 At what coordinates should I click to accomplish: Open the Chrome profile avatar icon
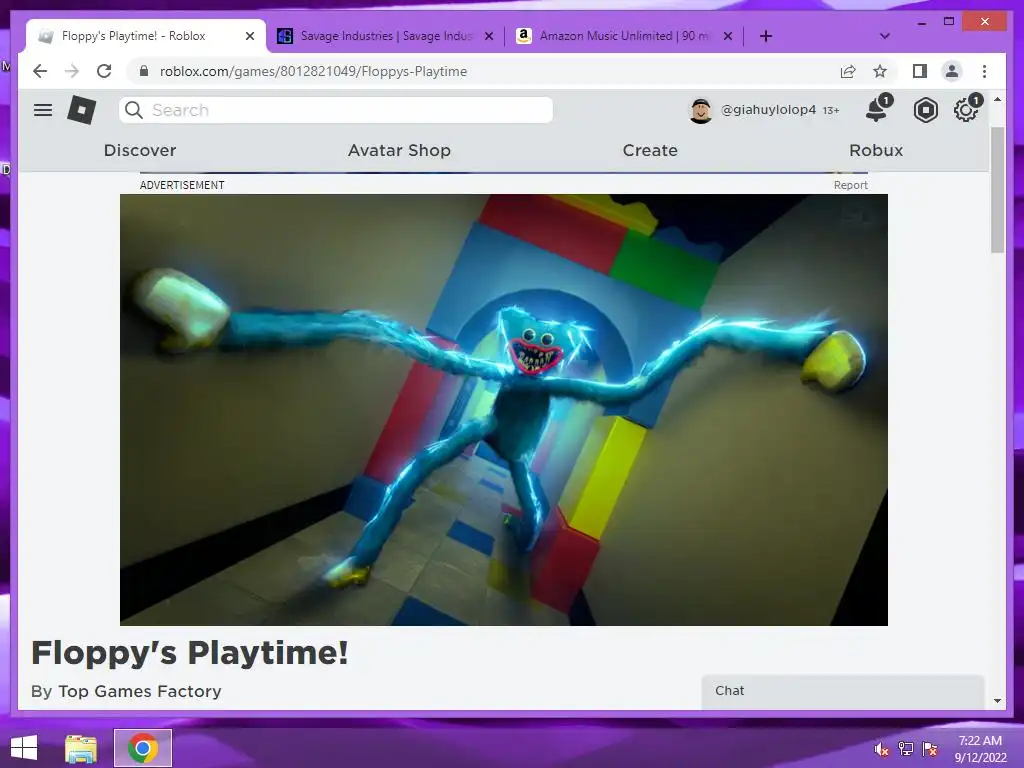pyautogui.click(x=952, y=71)
